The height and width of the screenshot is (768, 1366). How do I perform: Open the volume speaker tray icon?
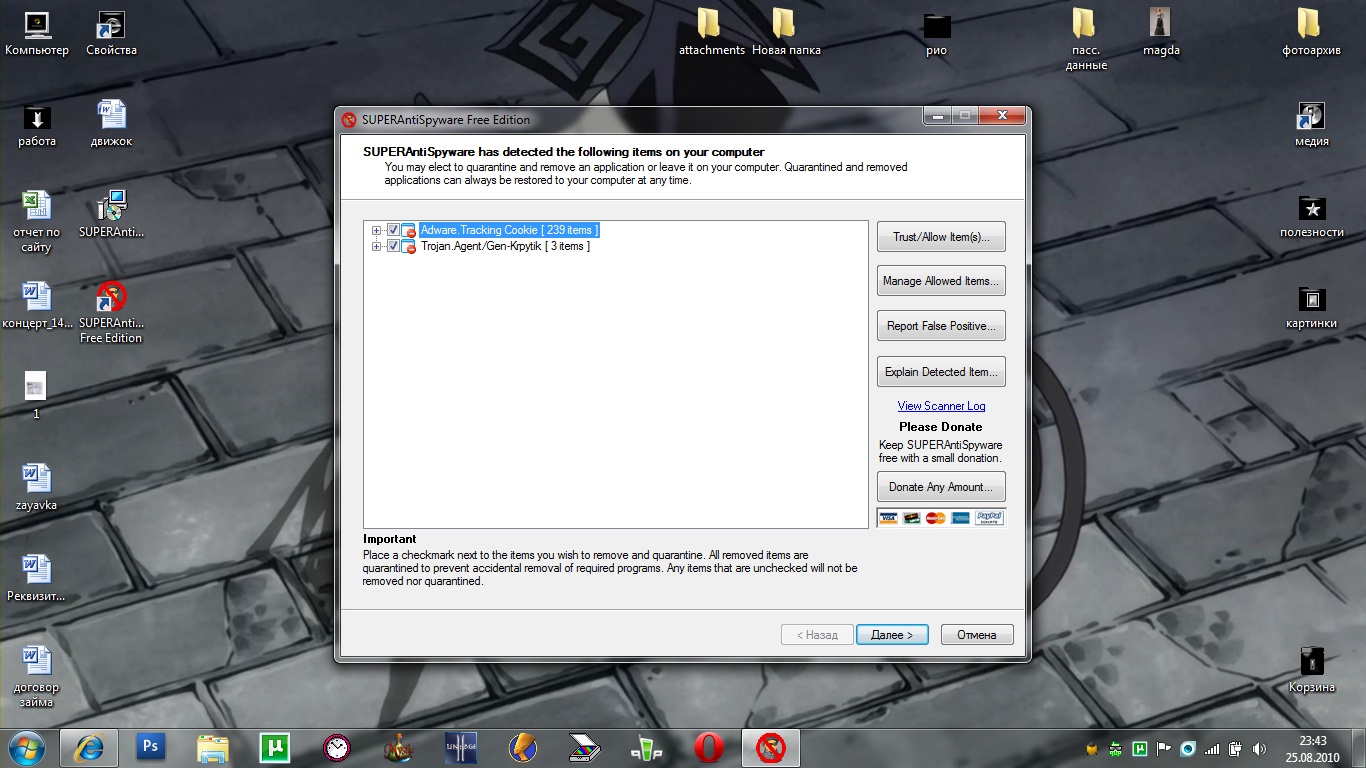[x=1260, y=748]
